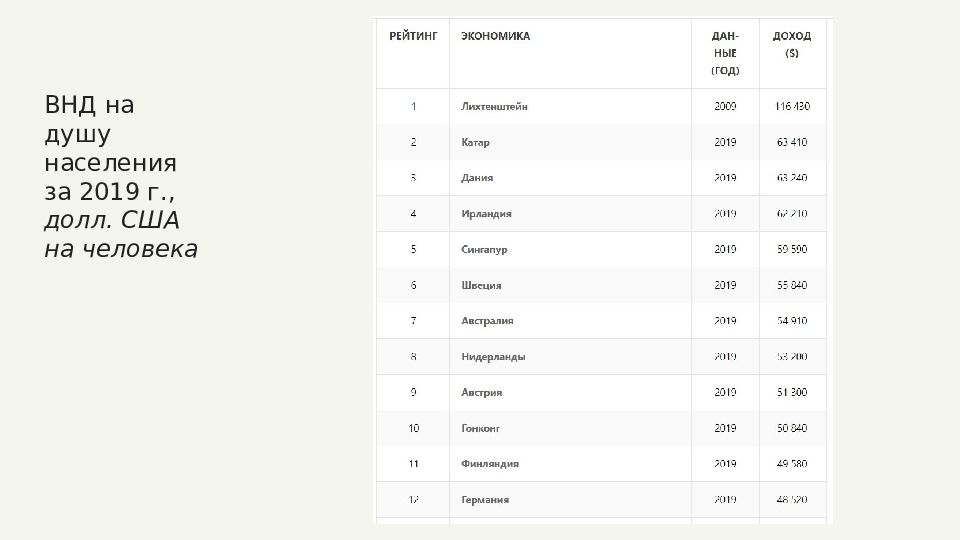Viewport: 960px width, 540px height.
Task: Click the ДОХОД ($) column header
Action: tap(792, 45)
